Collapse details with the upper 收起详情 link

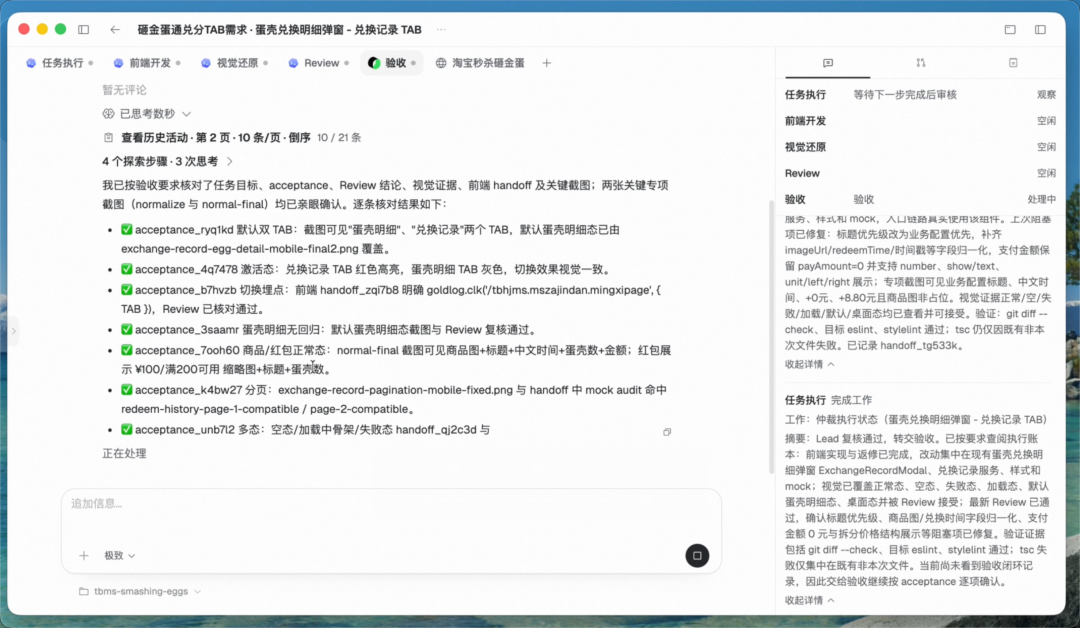(809, 364)
